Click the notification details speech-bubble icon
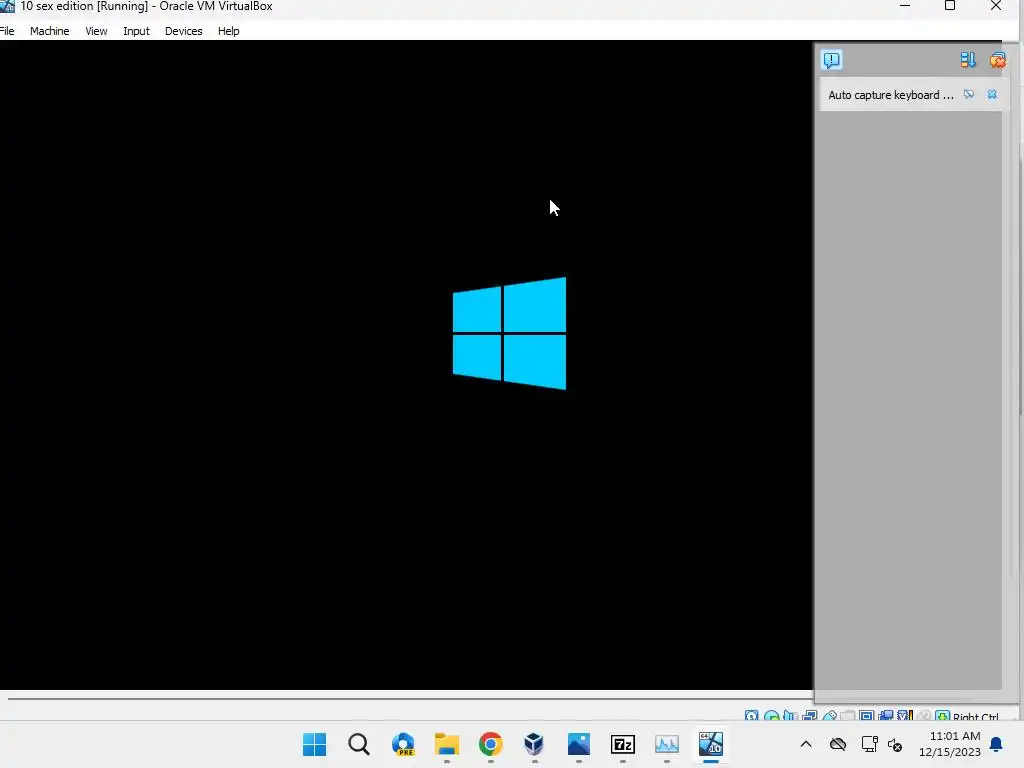The height and width of the screenshot is (768, 1024). click(x=969, y=95)
